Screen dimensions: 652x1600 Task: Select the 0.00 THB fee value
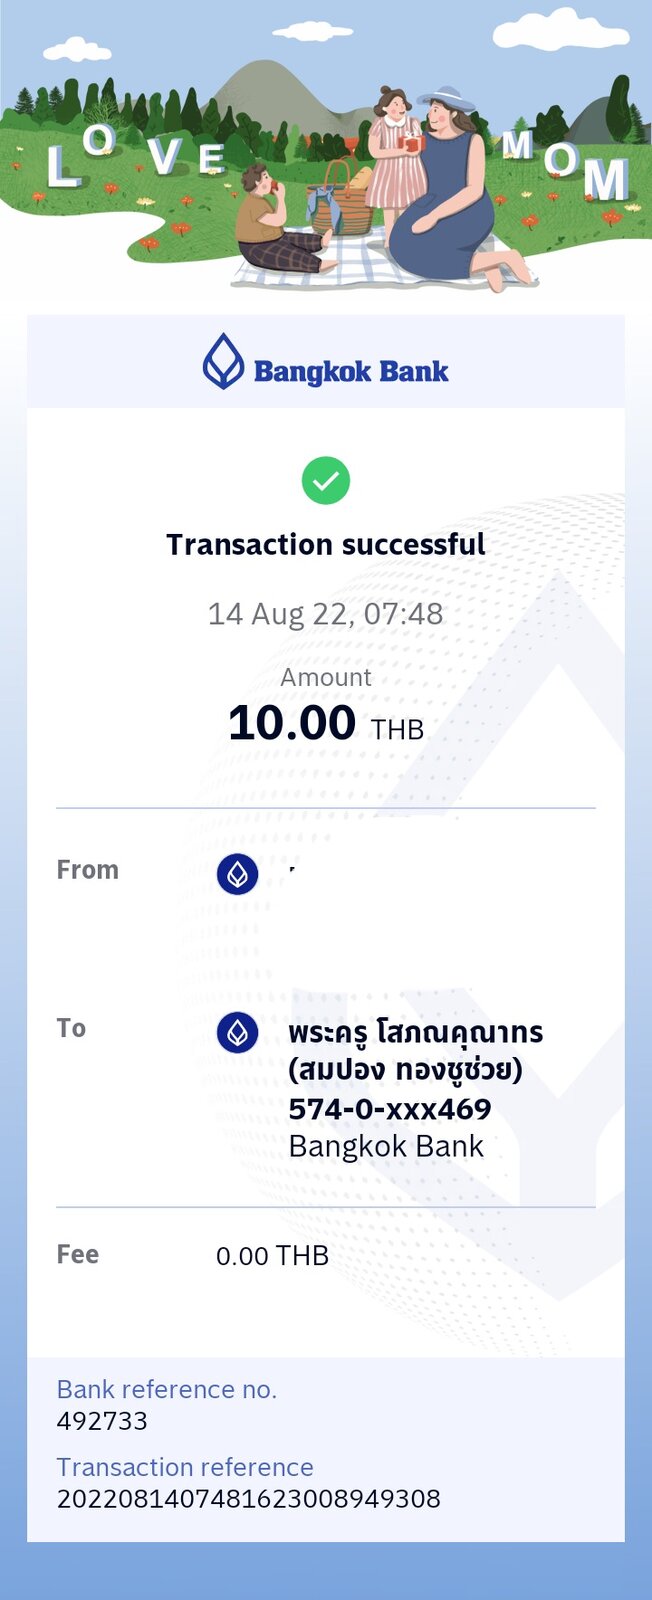(x=272, y=1256)
